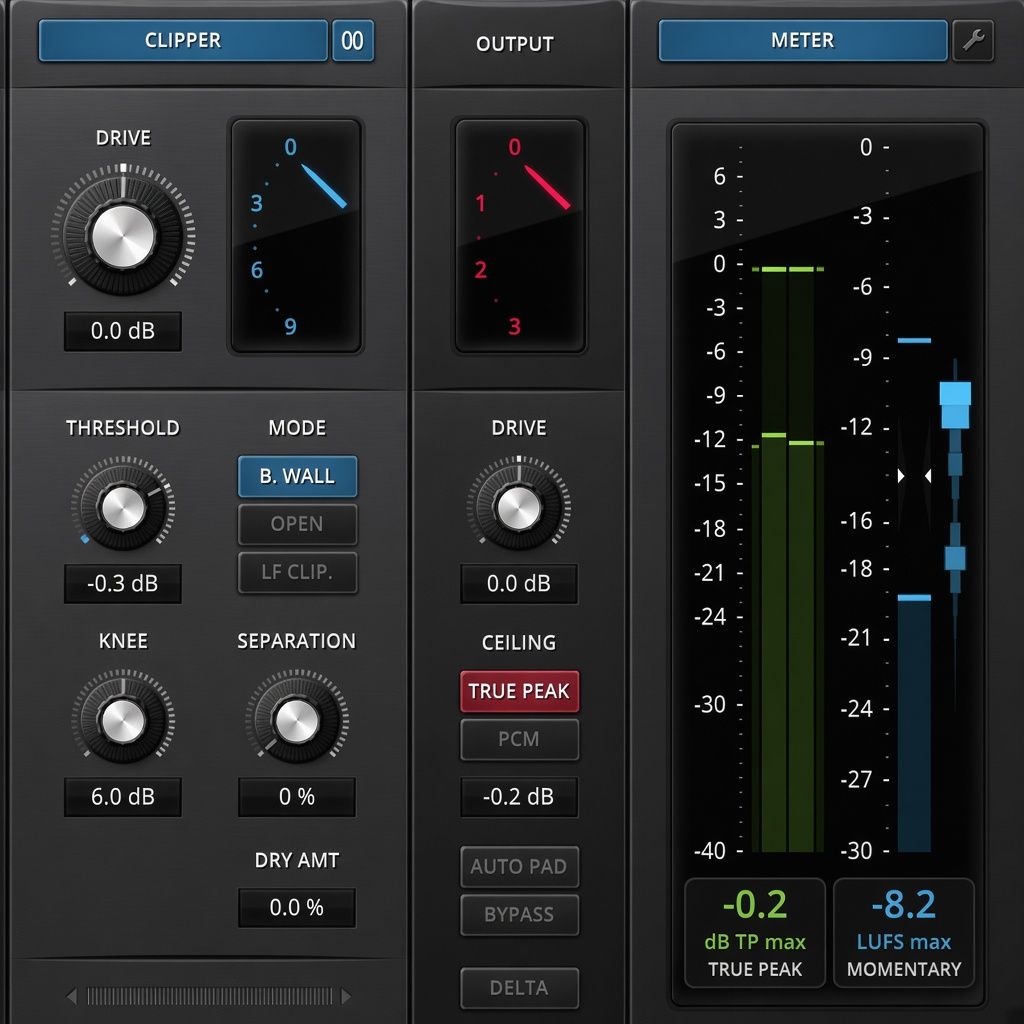Click the THRESHOLD knob
Viewport: 1024px width, 1024px height.
point(123,507)
